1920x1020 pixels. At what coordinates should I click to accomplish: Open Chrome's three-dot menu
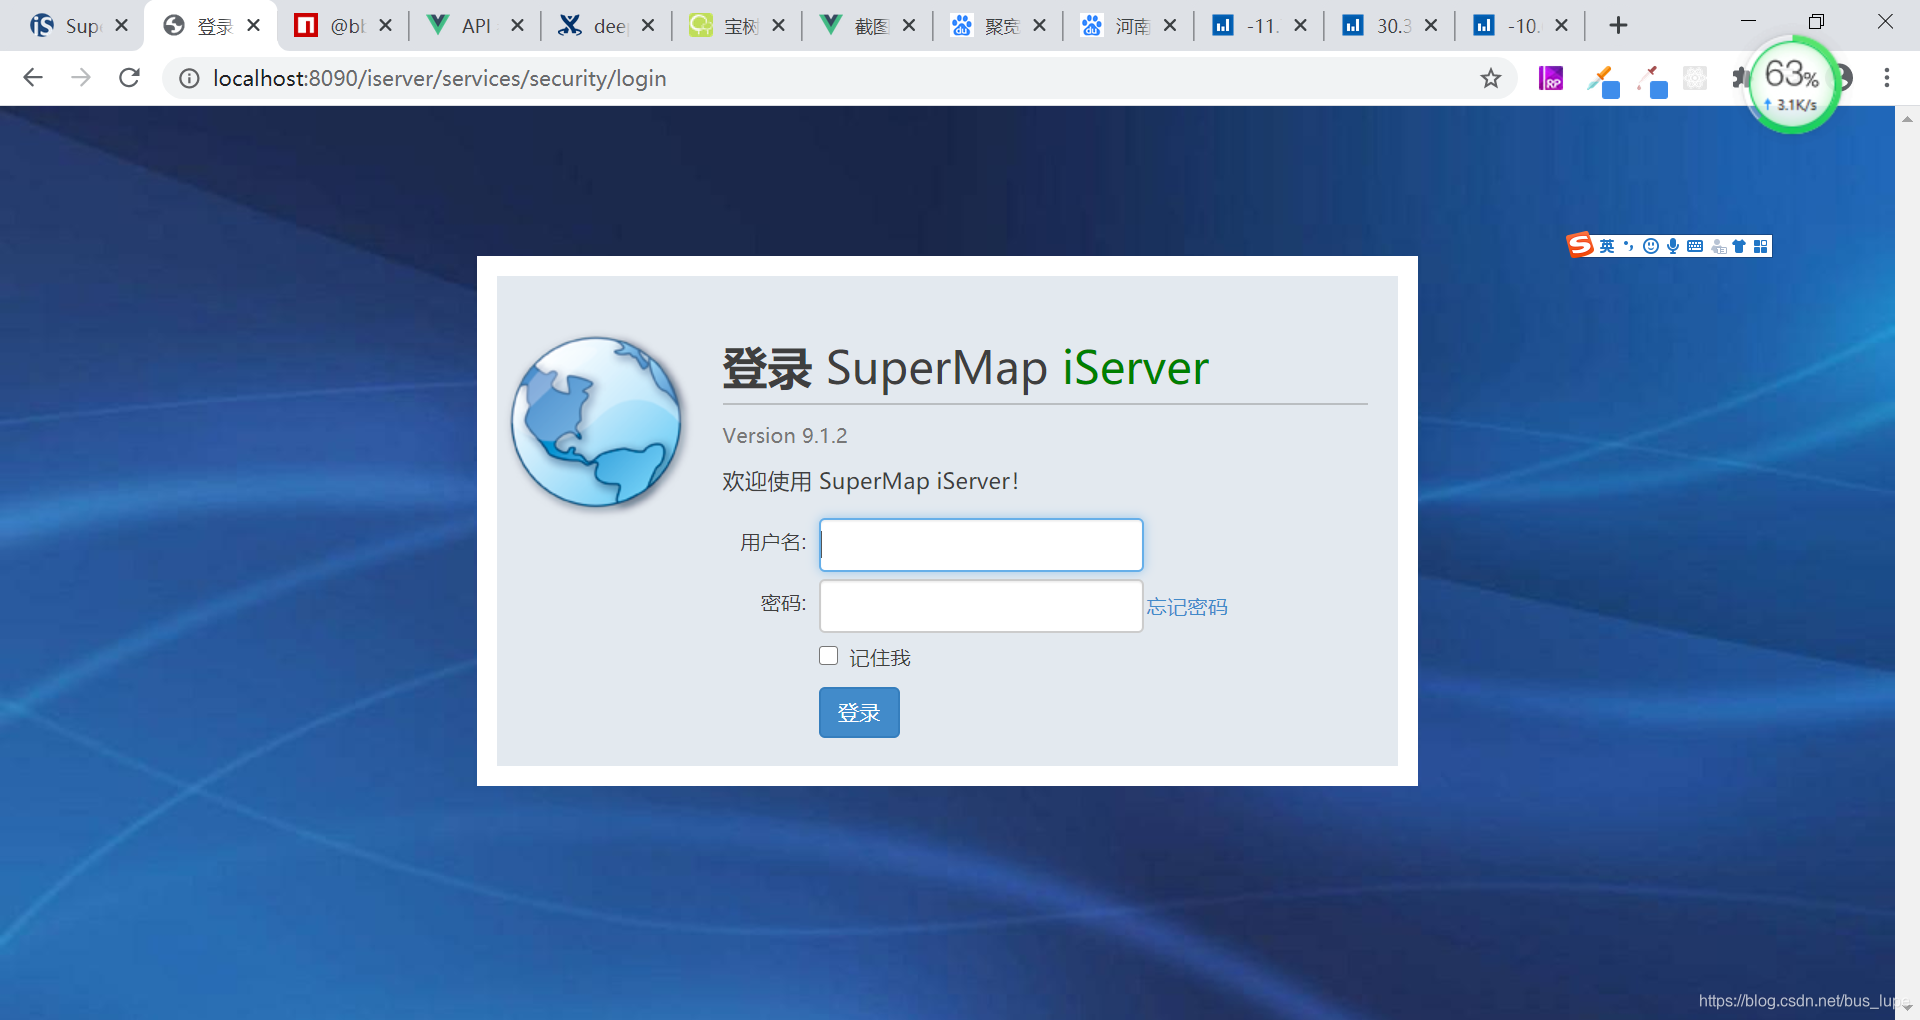point(1887,78)
